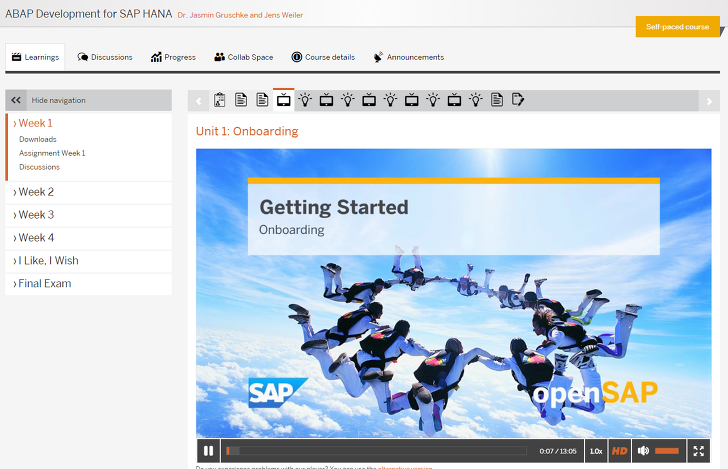Expand the Final Exam section

point(89,283)
